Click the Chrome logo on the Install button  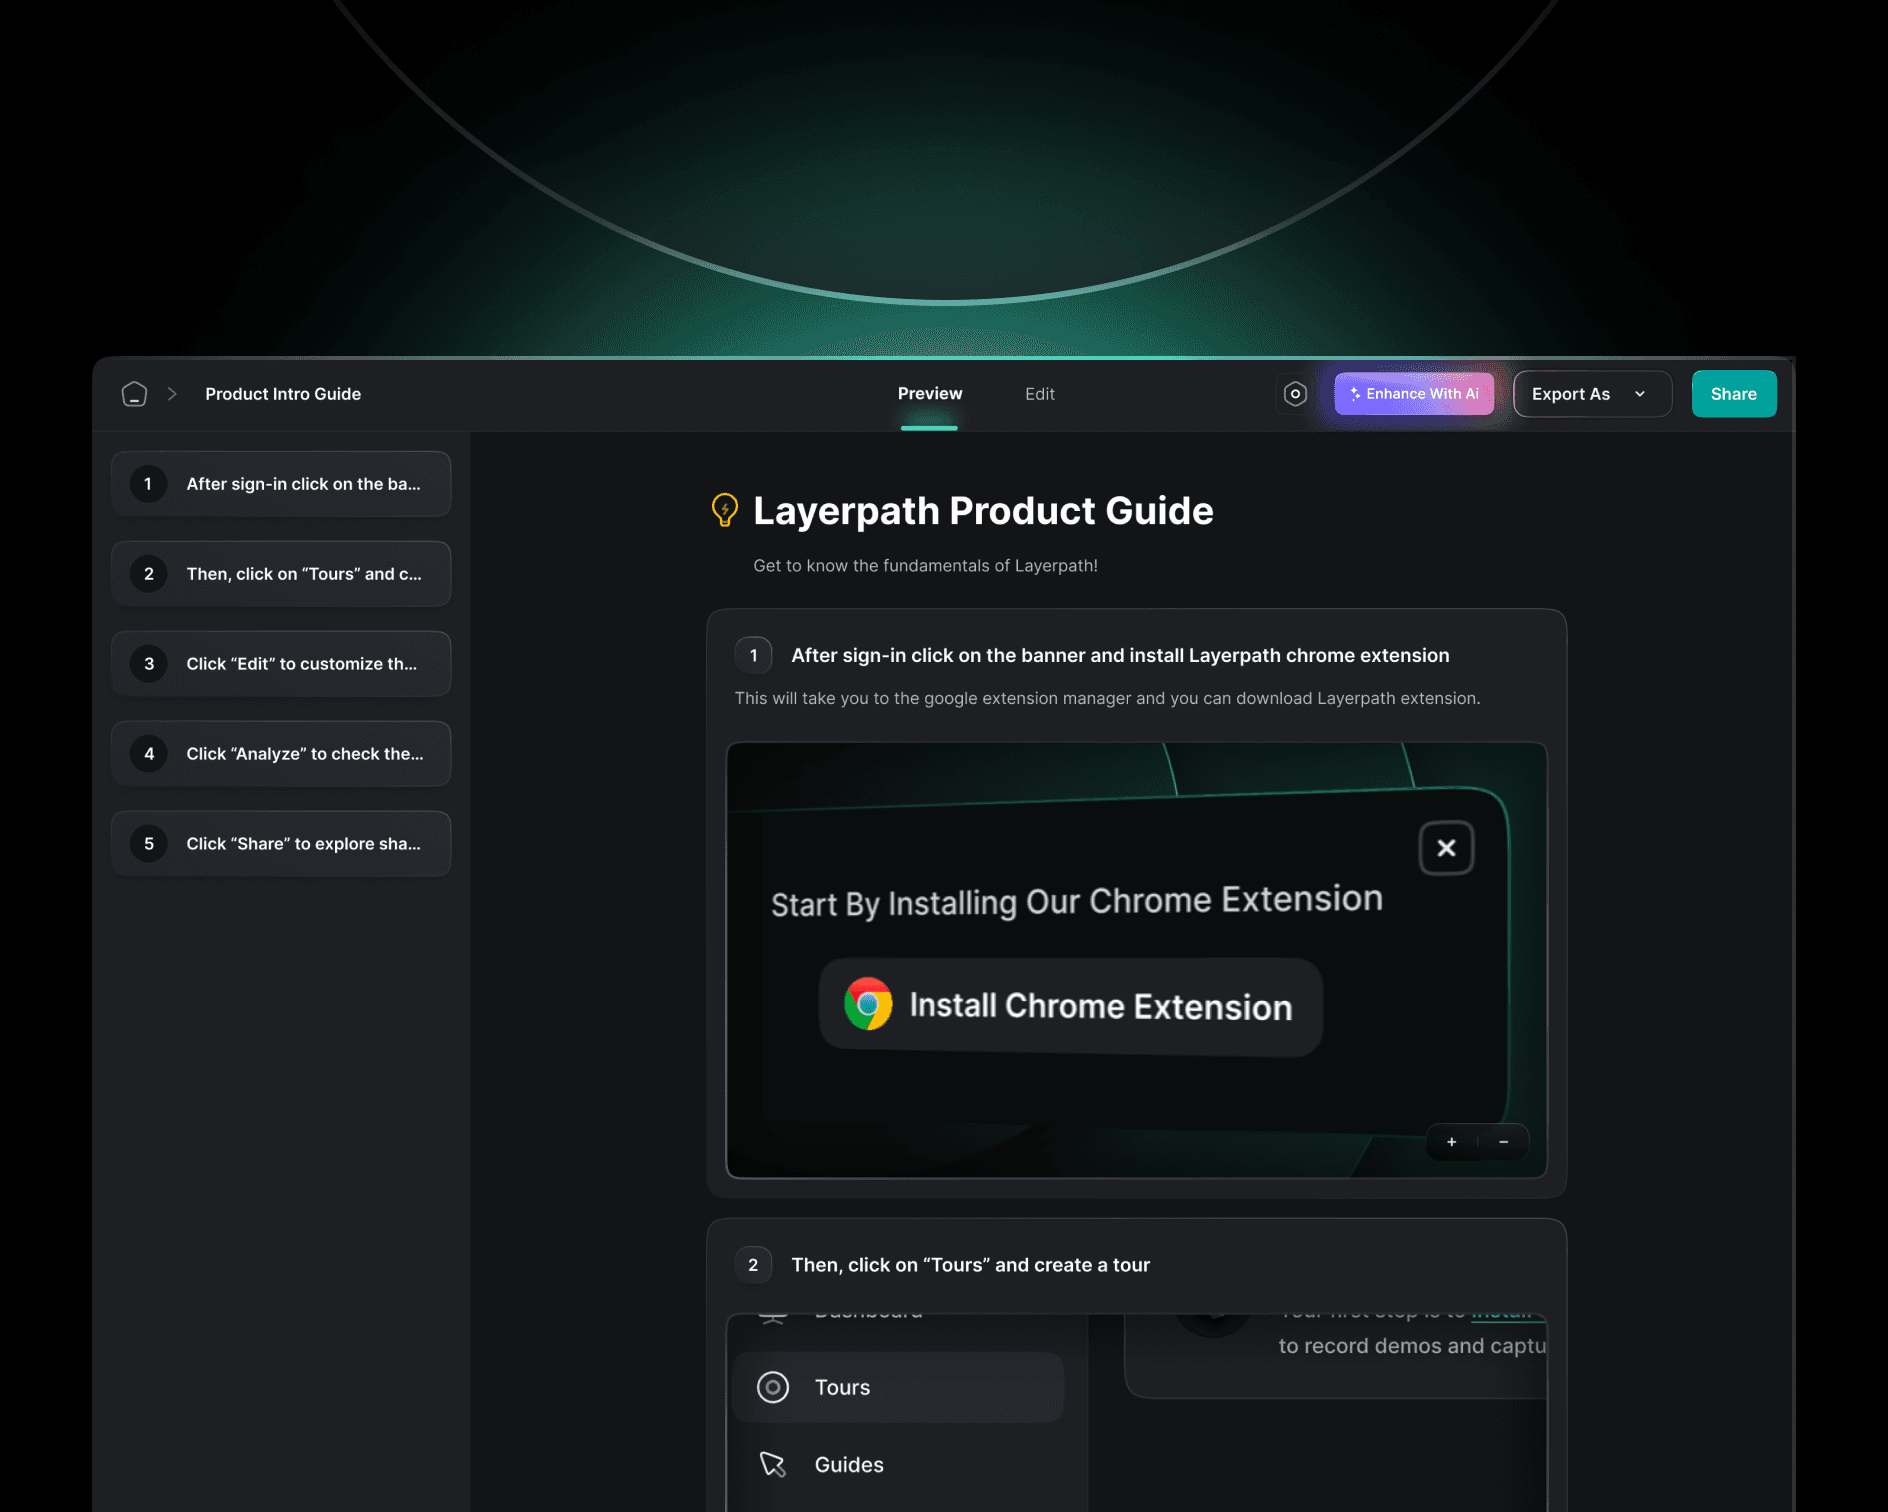pyautogui.click(x=868, y=1006)
